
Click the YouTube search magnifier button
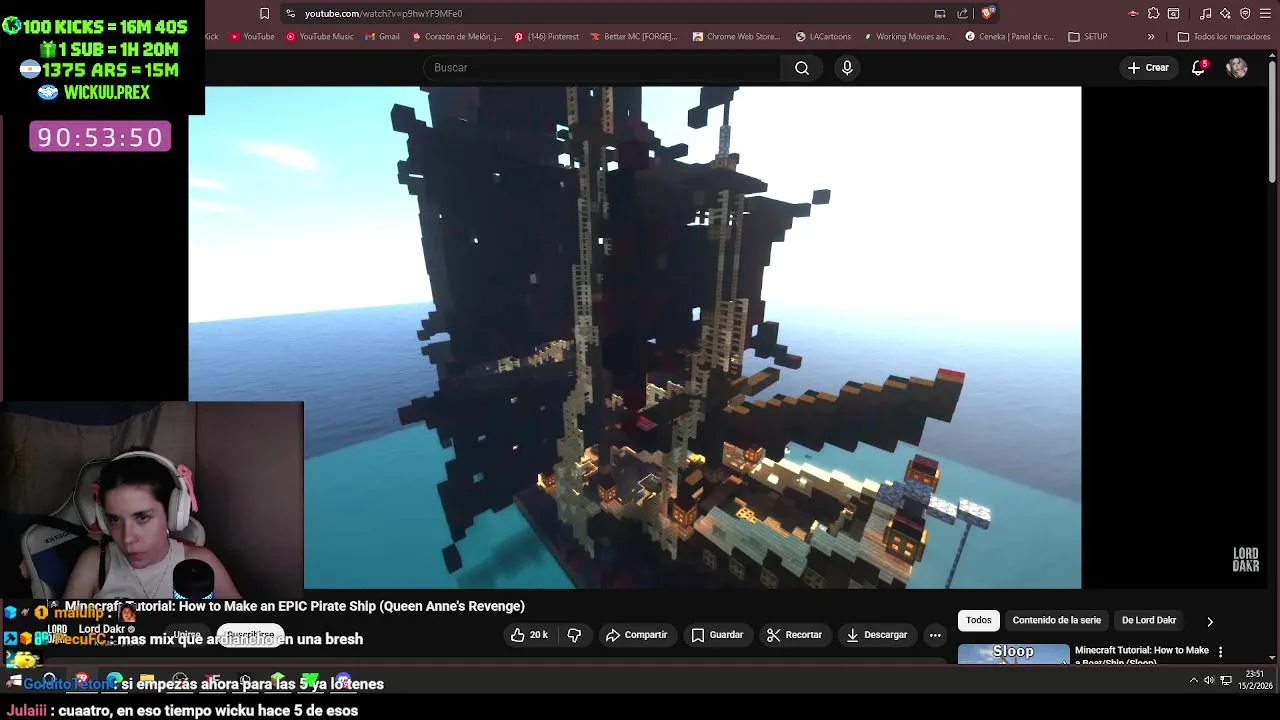[x=802, y=68]
